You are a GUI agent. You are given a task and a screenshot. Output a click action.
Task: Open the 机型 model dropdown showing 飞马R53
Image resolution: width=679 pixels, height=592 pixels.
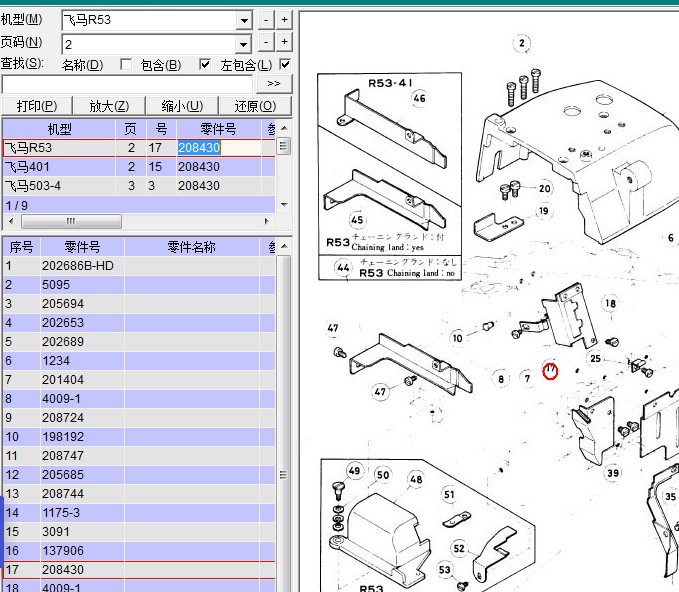tap(244, 20)
